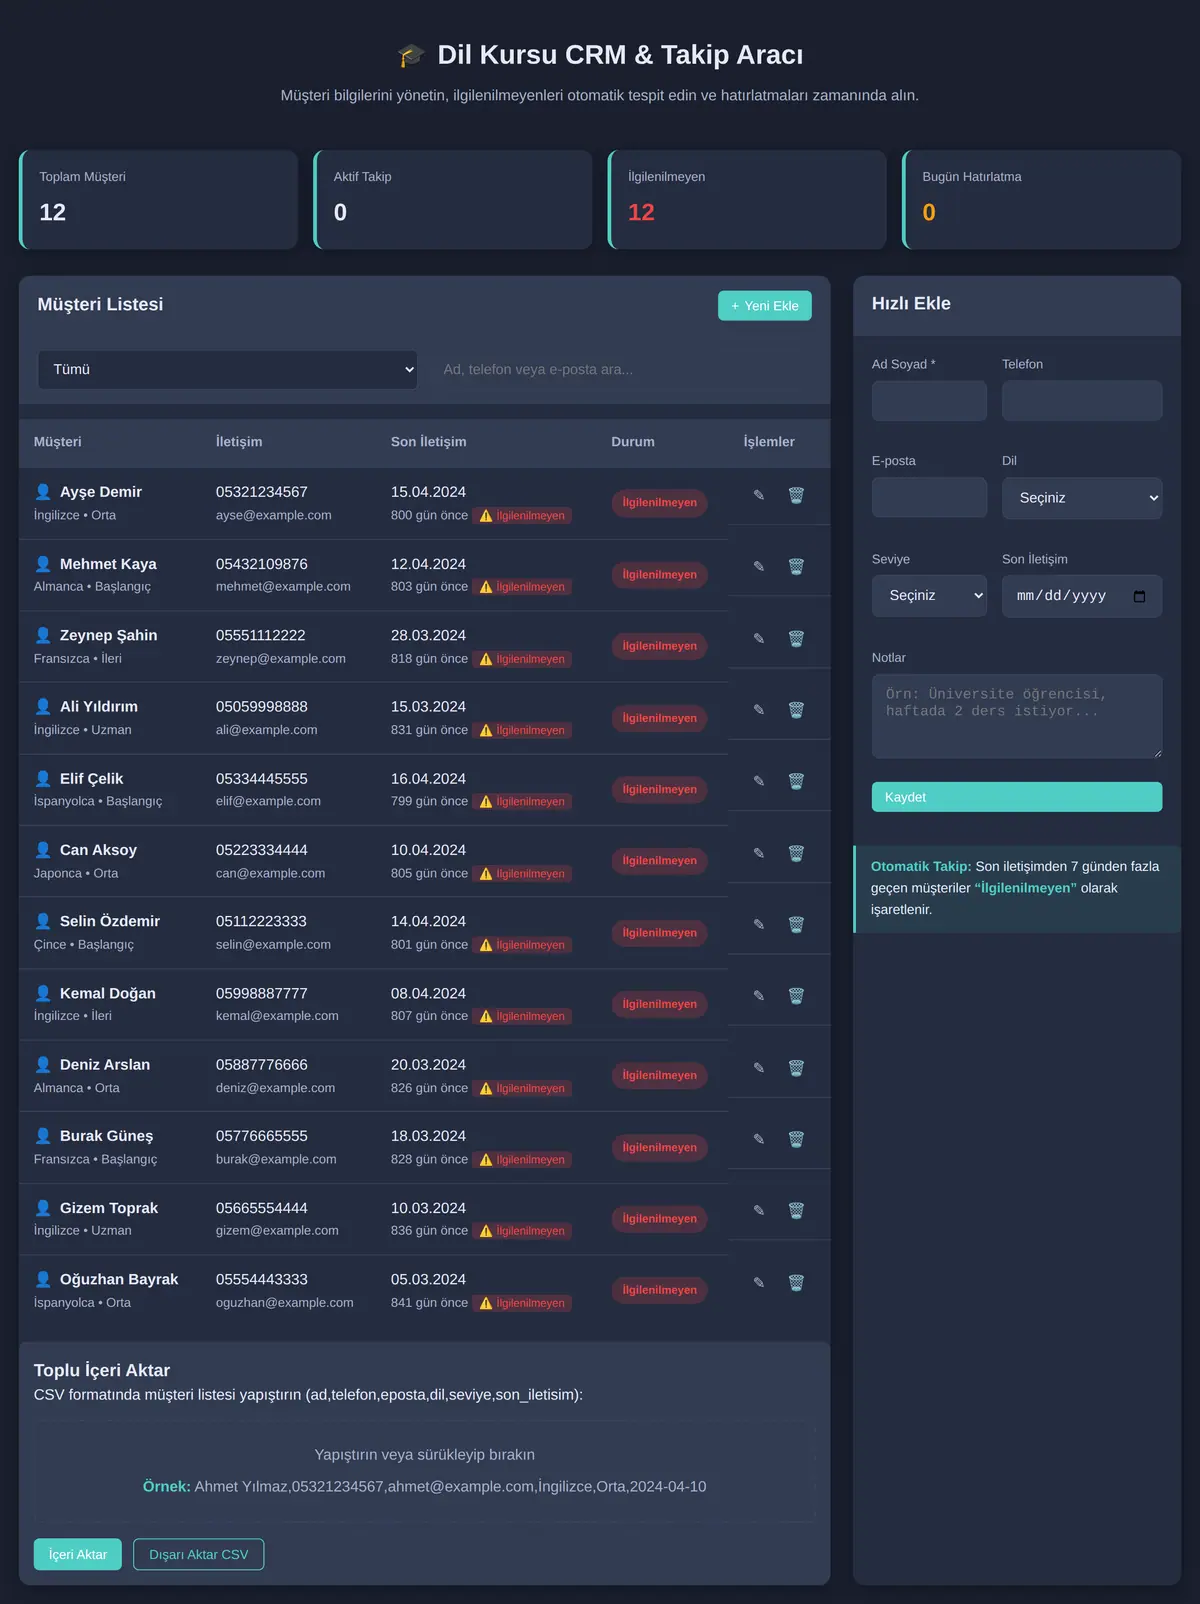Edit Gizem Toprak's record with pencil icon
This screenshot has height=1604, width=1200.
759,1210
